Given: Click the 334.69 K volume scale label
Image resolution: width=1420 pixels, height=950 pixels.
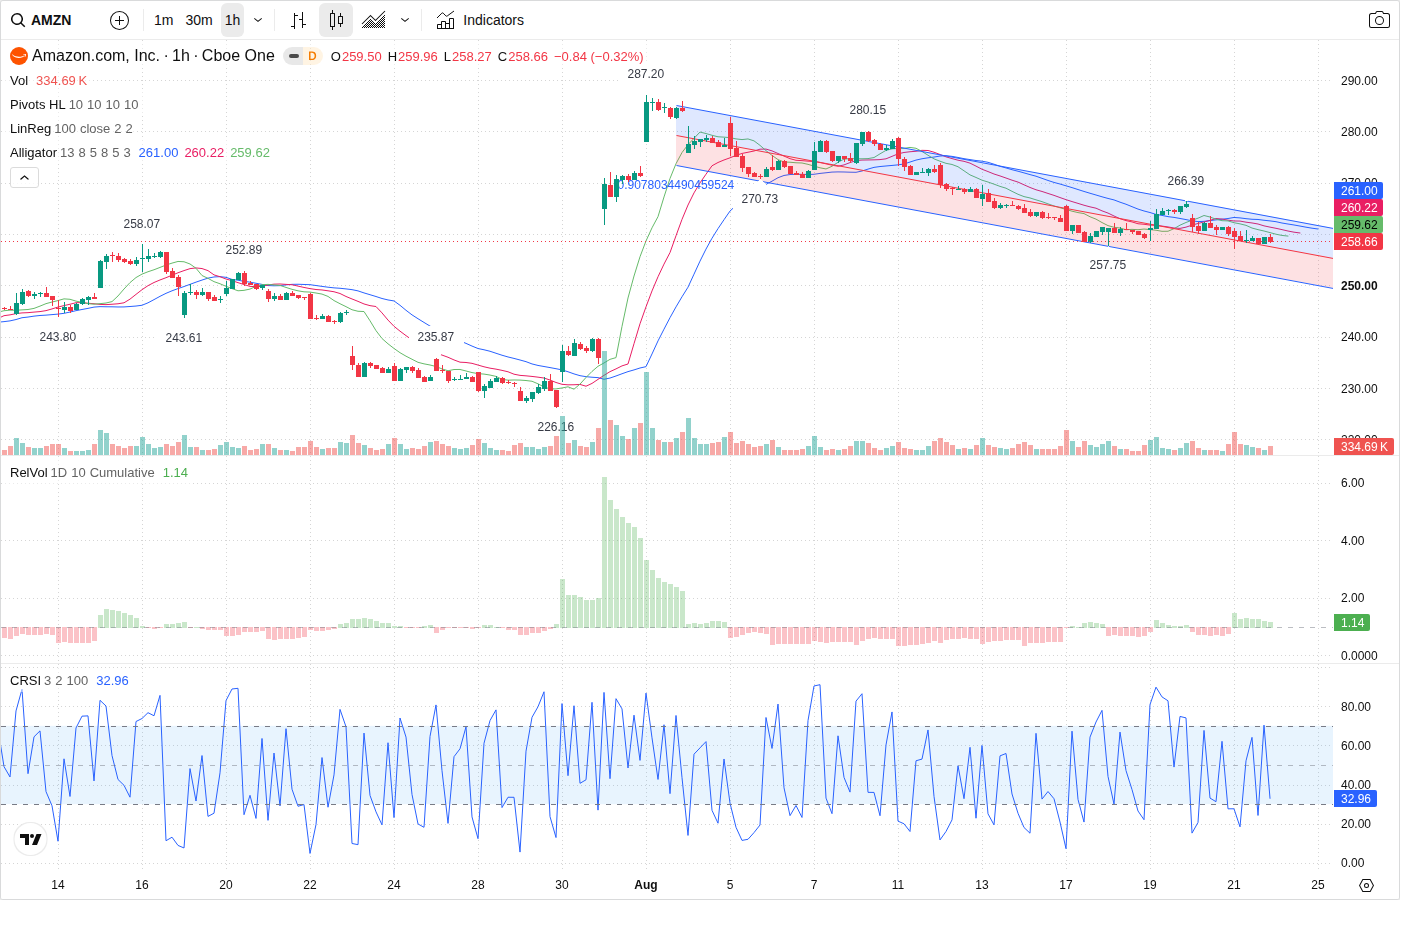Looking at the screenshot, I should pos(1365,447).
